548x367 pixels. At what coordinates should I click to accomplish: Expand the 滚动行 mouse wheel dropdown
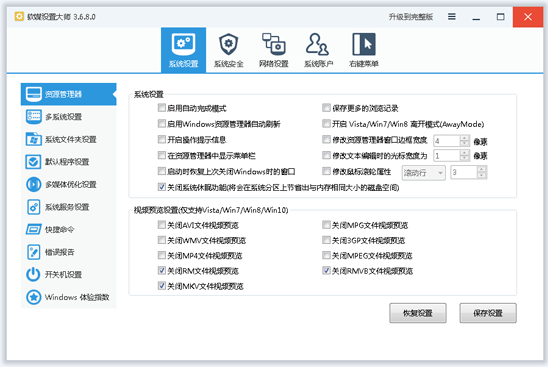click(424, 173)
